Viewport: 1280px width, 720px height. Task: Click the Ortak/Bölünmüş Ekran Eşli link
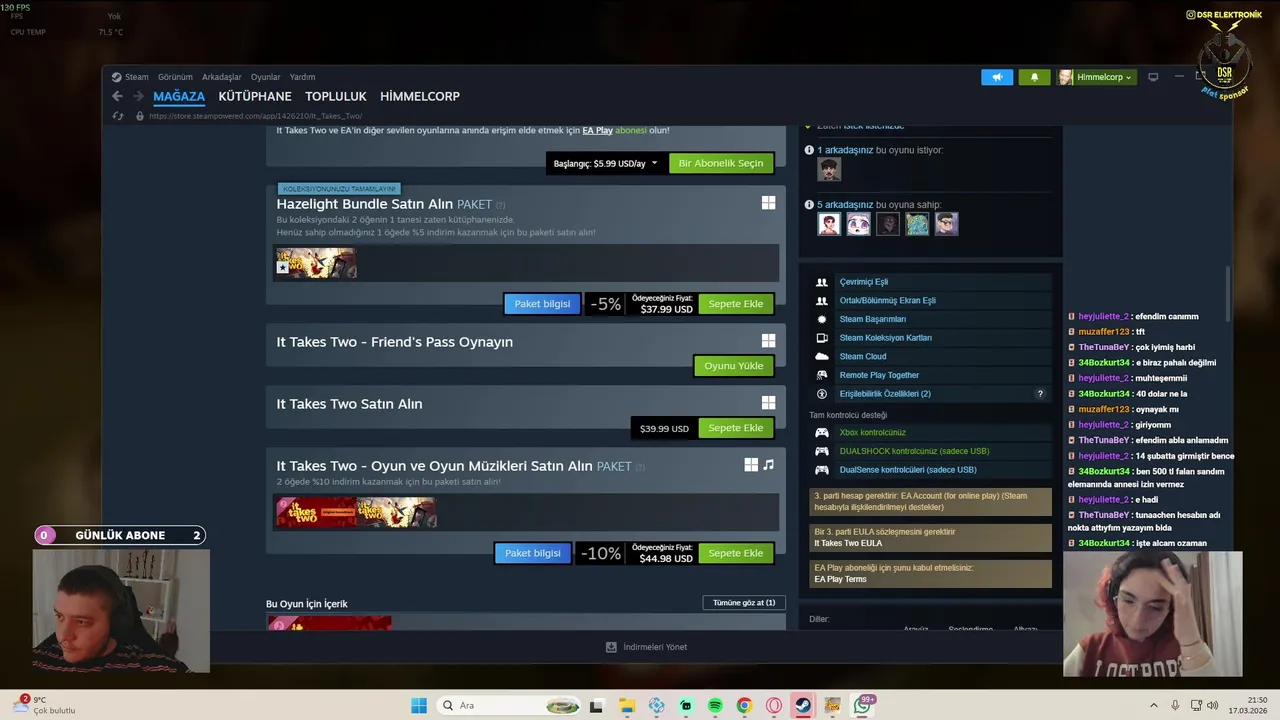click(x=888, y=300)
